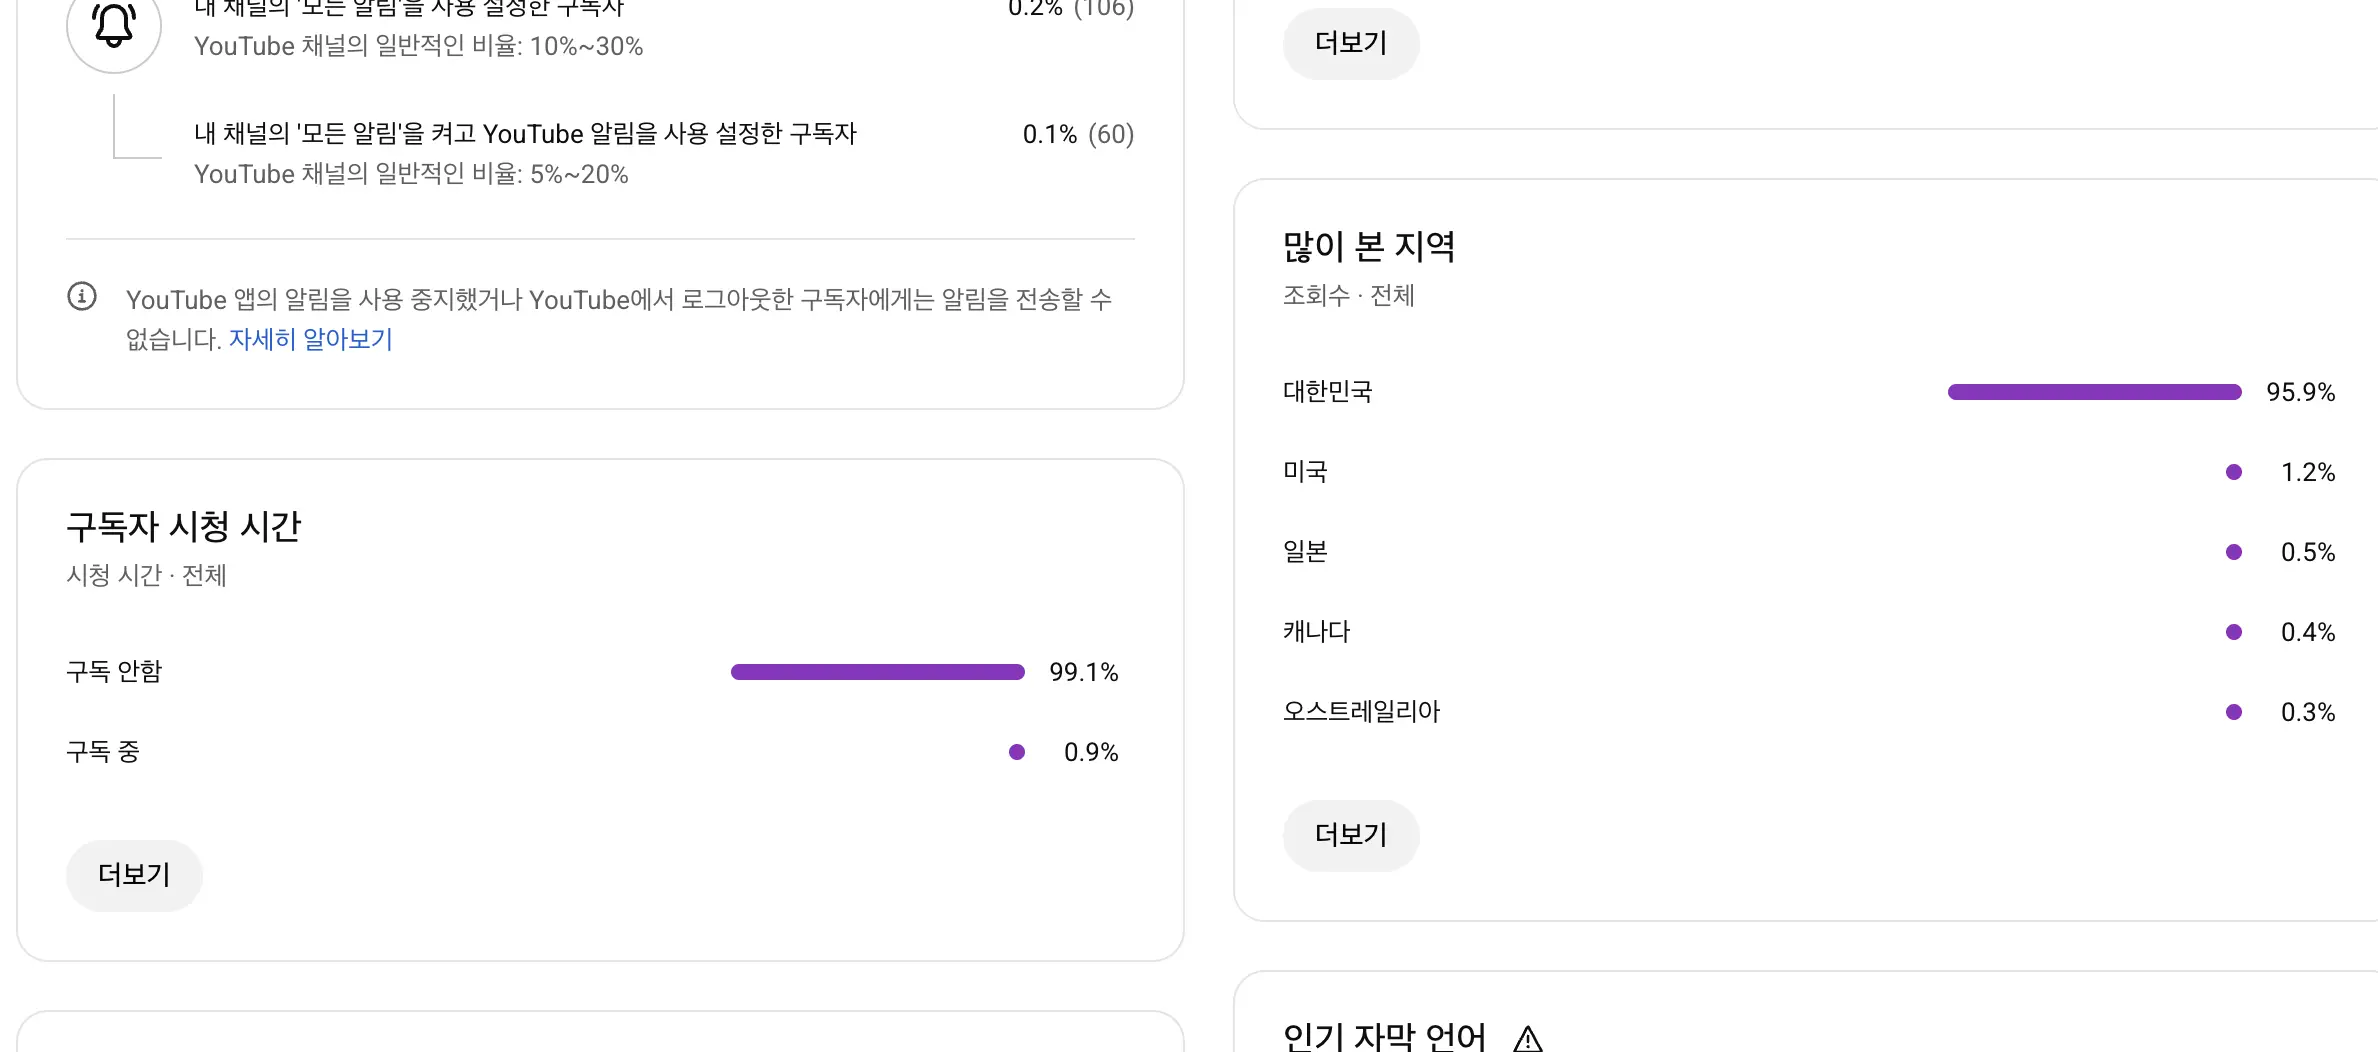Click the 99.1% value next to 구독 안함
Viewport: 2378px width, 1052px height.
tap(1083, 671)
